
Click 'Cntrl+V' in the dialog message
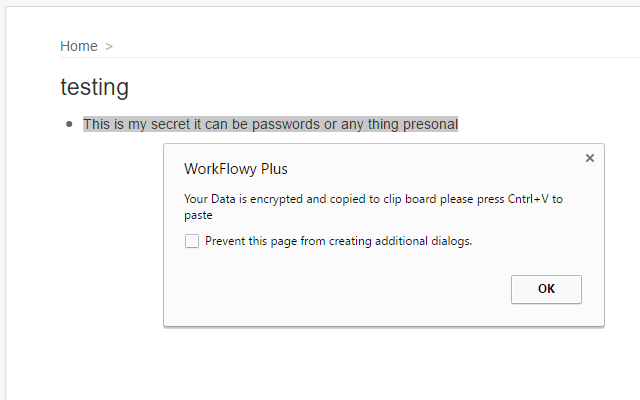pos(528,199)
